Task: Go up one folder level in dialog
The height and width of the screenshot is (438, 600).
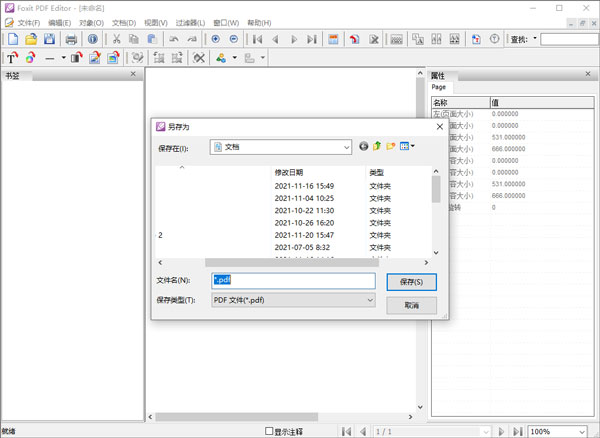Action: point(377,146)
